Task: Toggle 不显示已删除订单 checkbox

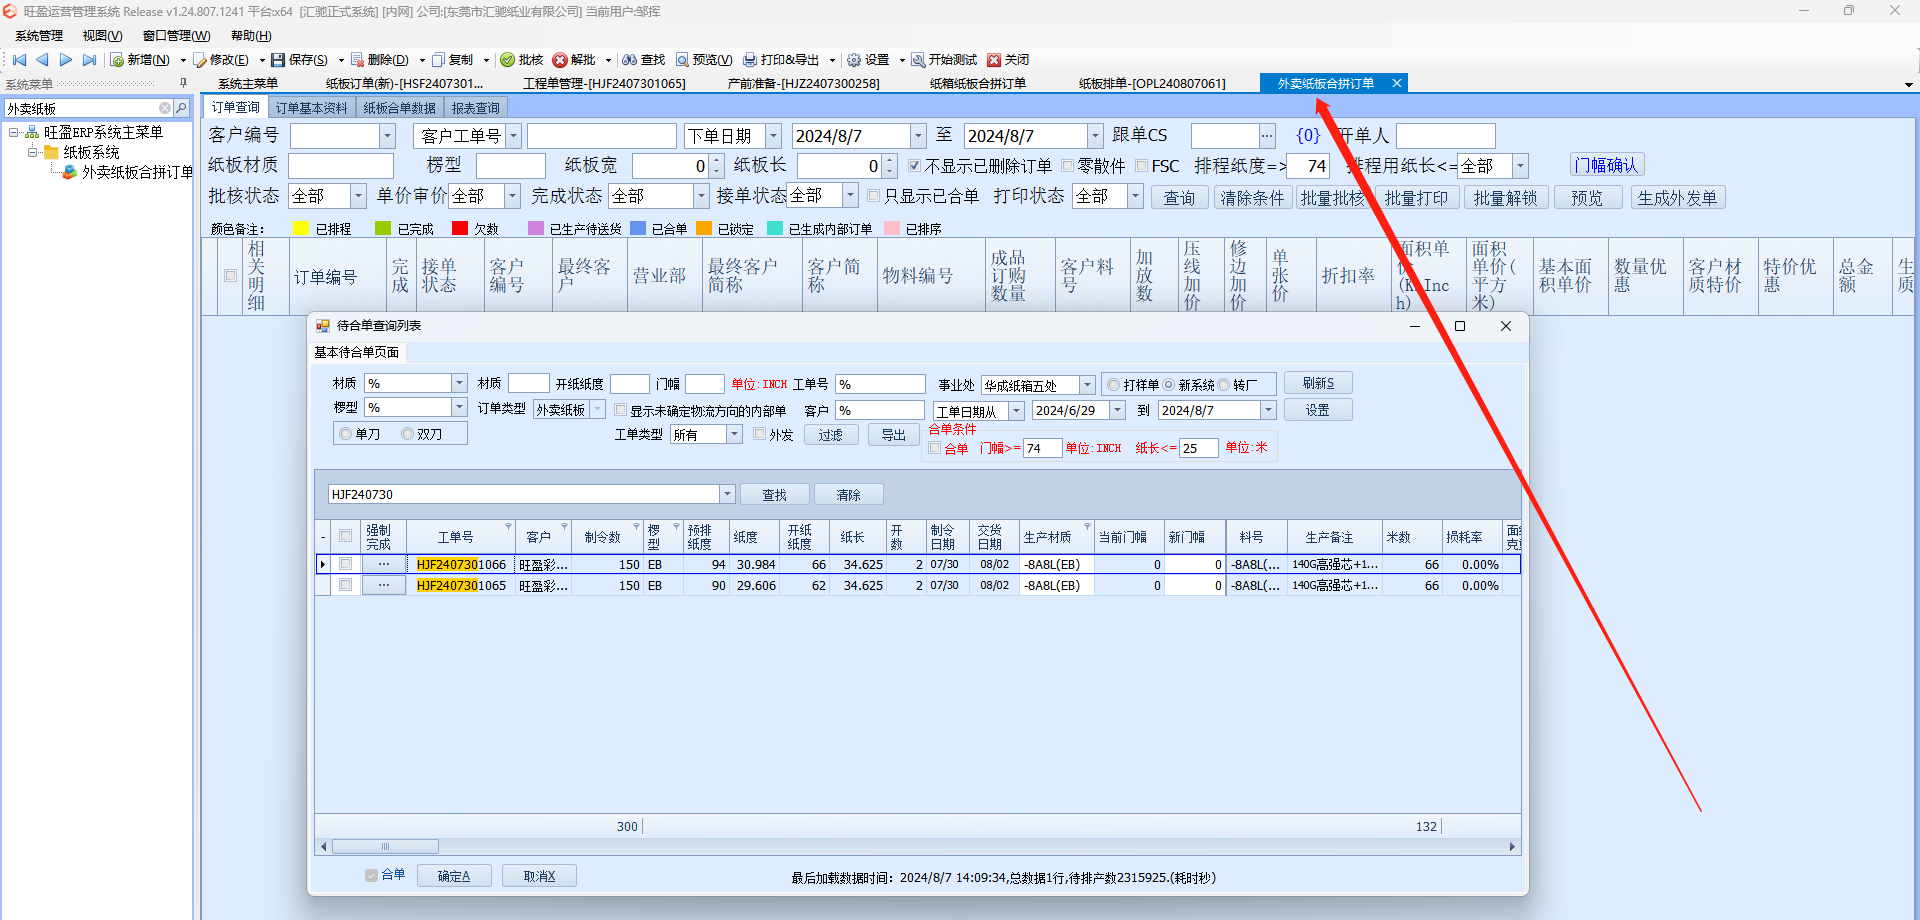Action: (914, 166)
